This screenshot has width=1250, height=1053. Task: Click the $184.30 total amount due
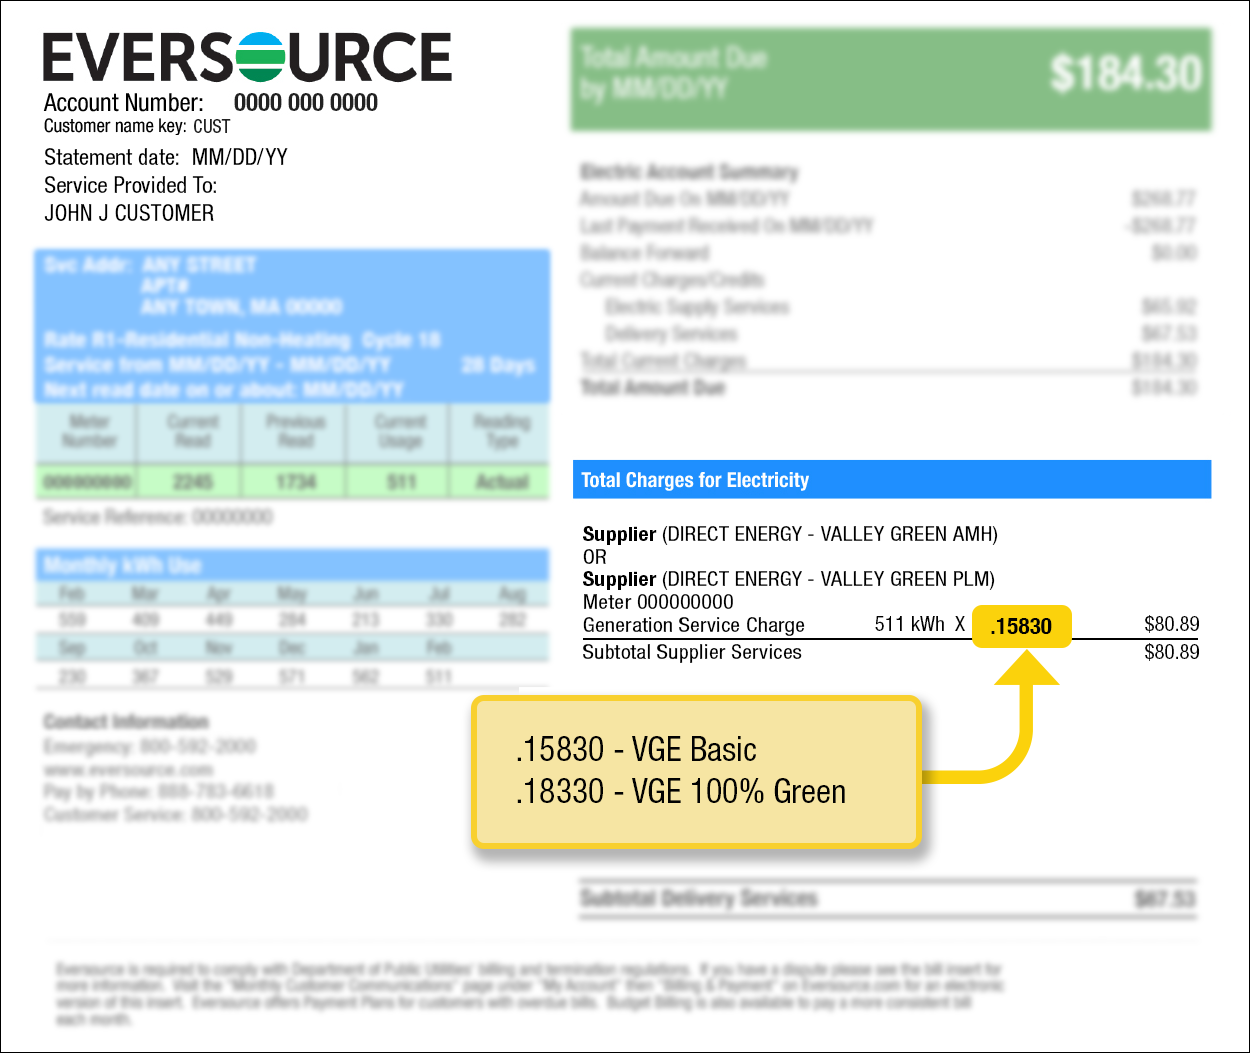tap(1126, 74)
